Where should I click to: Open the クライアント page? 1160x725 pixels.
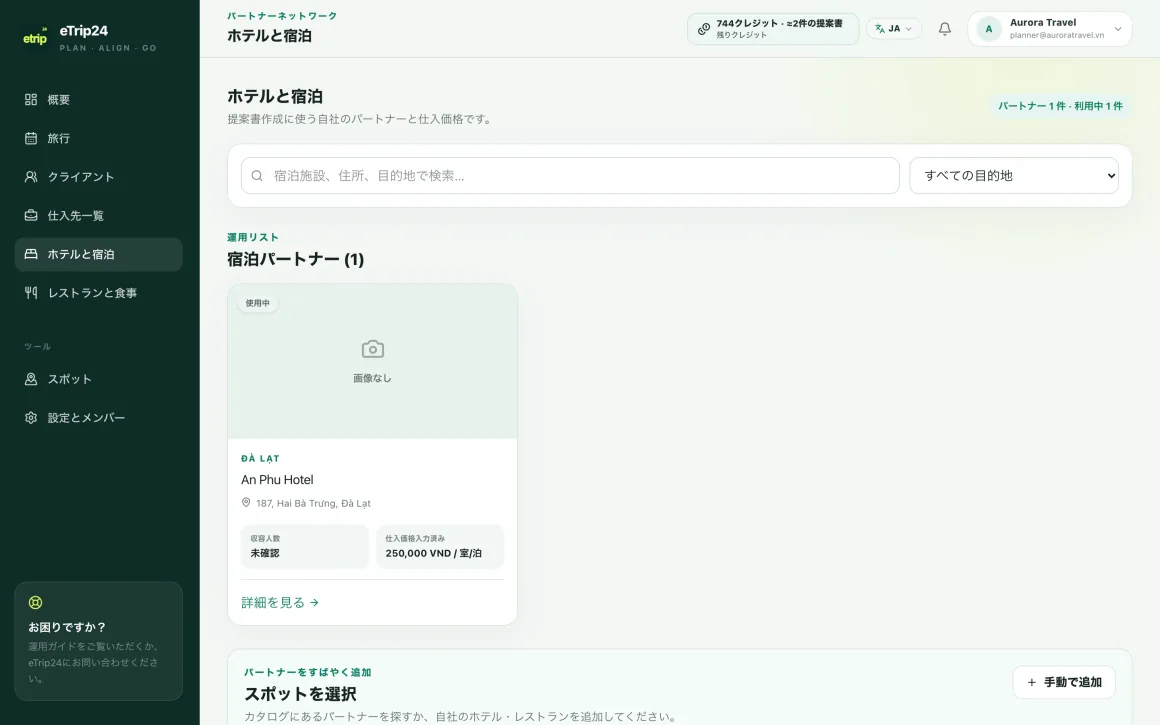[98, 176]
